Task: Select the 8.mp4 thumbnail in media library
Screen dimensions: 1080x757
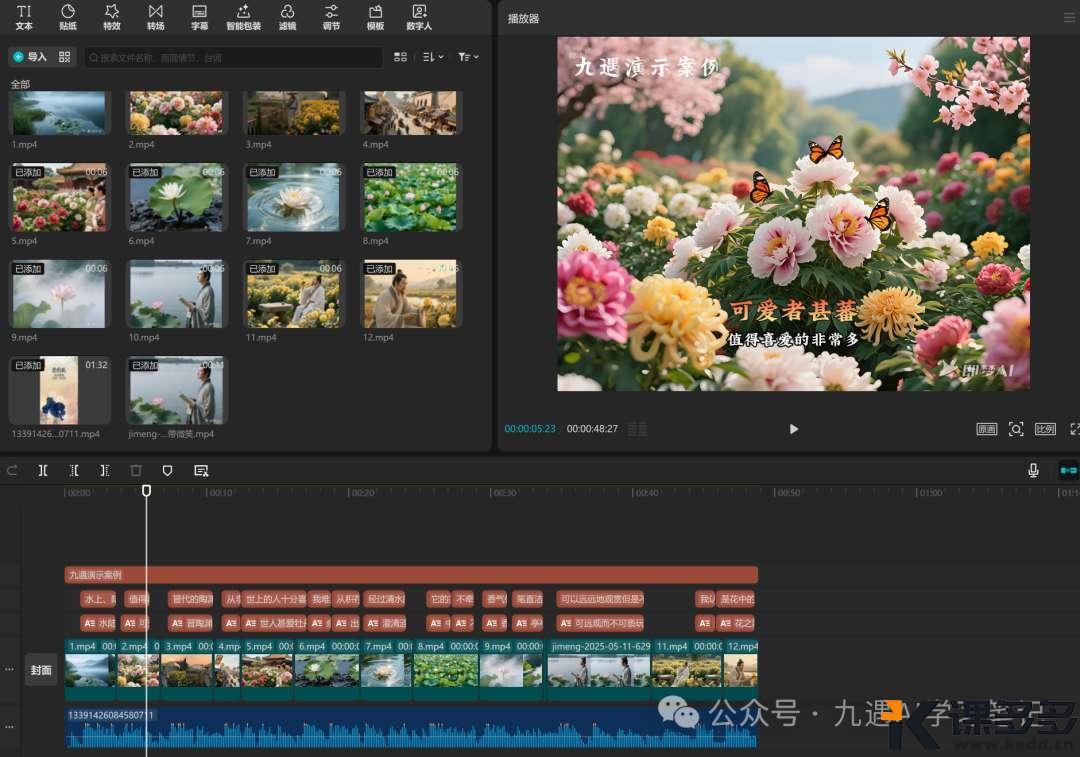Action: [411, 197]
